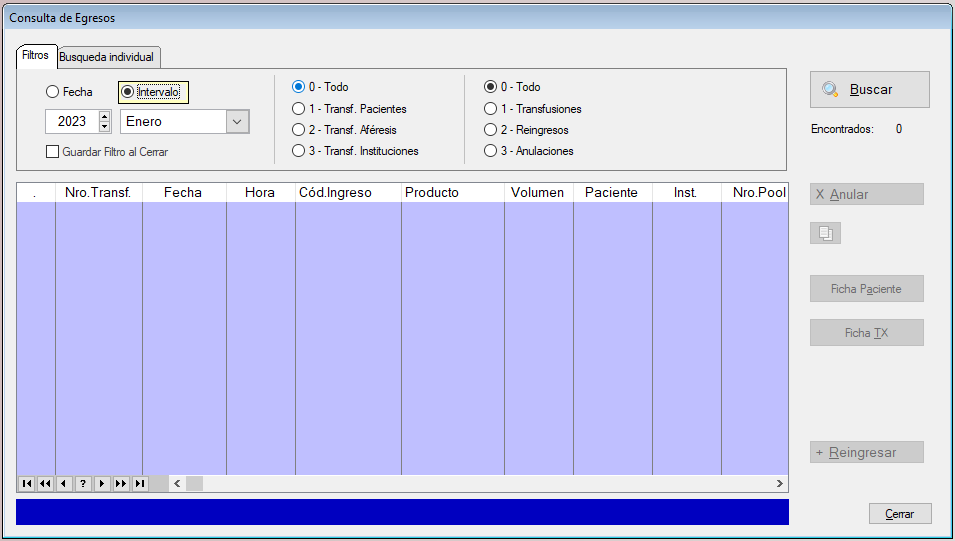Enable Guardar Filtro al Cerrar checkbox
The image size is (955, 541).
[x=53, y=152]
